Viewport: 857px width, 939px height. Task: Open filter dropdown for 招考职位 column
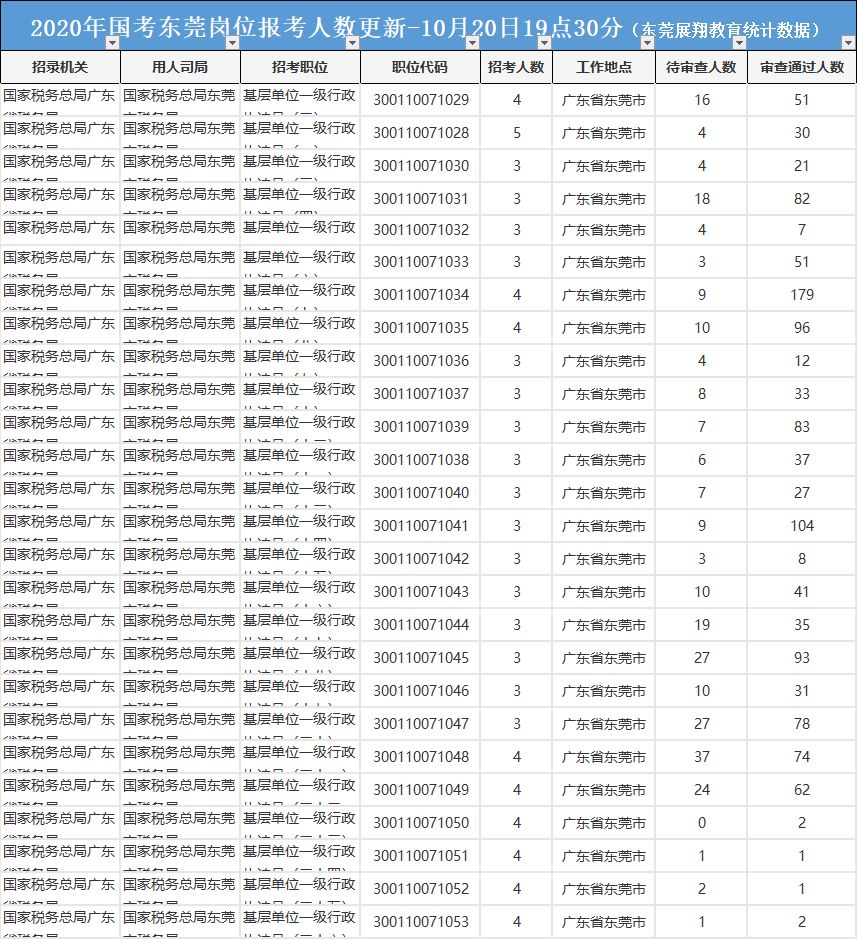(x=352, y=43)
